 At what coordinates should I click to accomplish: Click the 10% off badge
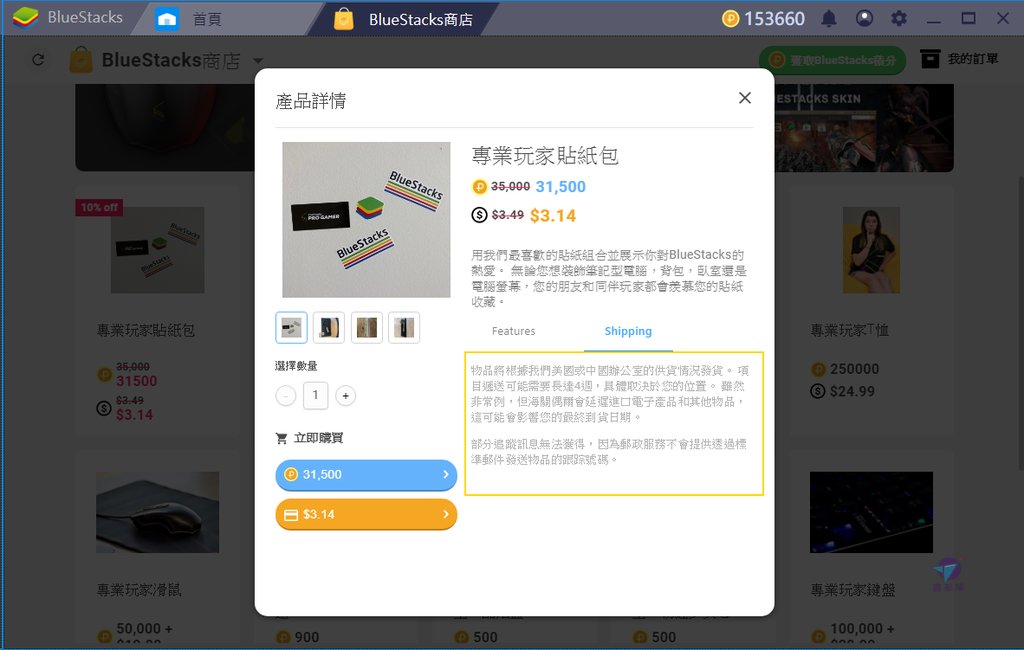(99, 208)
